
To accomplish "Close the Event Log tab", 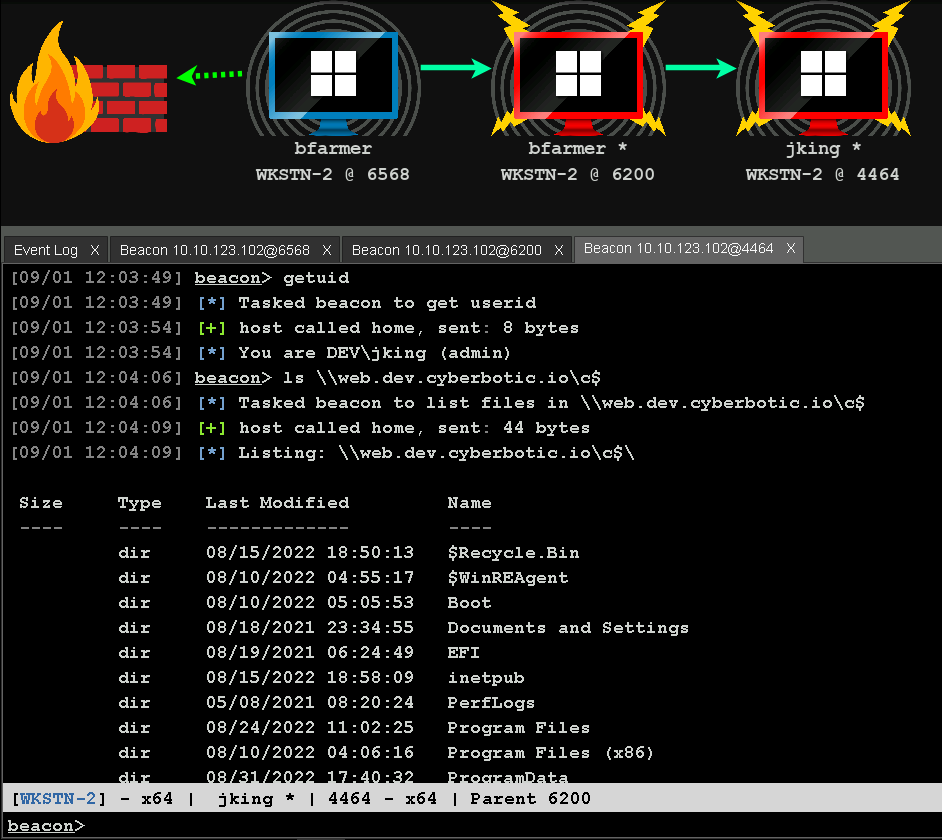I will tap(95, 250).
